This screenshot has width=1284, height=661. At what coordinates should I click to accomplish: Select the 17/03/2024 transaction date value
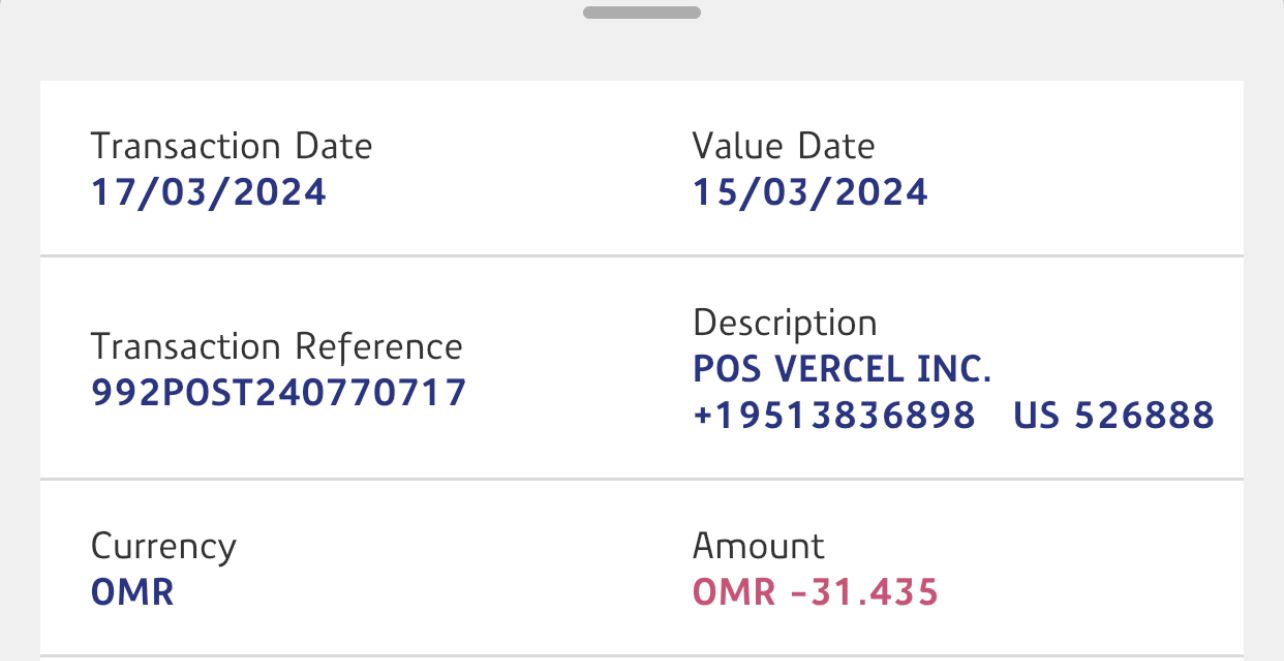click(208, 192)
